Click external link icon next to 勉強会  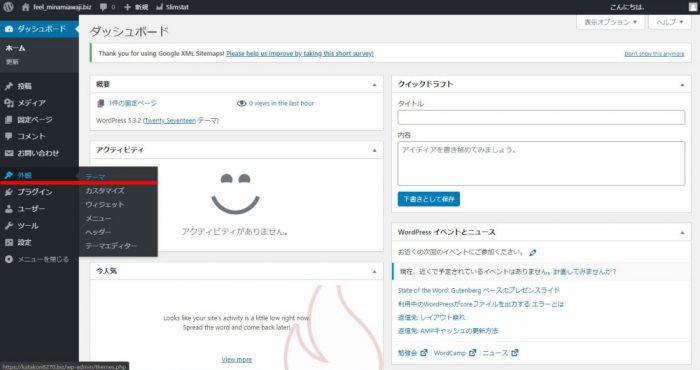(x=424, y=353)
